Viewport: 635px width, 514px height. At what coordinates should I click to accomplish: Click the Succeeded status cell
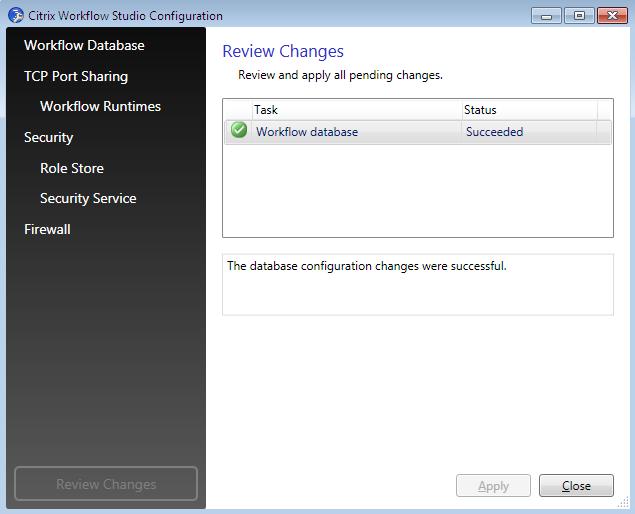coord(494,132)
